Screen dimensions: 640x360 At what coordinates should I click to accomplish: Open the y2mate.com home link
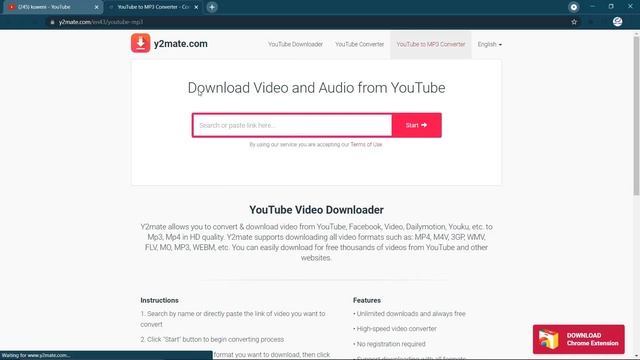click(180, 44)
